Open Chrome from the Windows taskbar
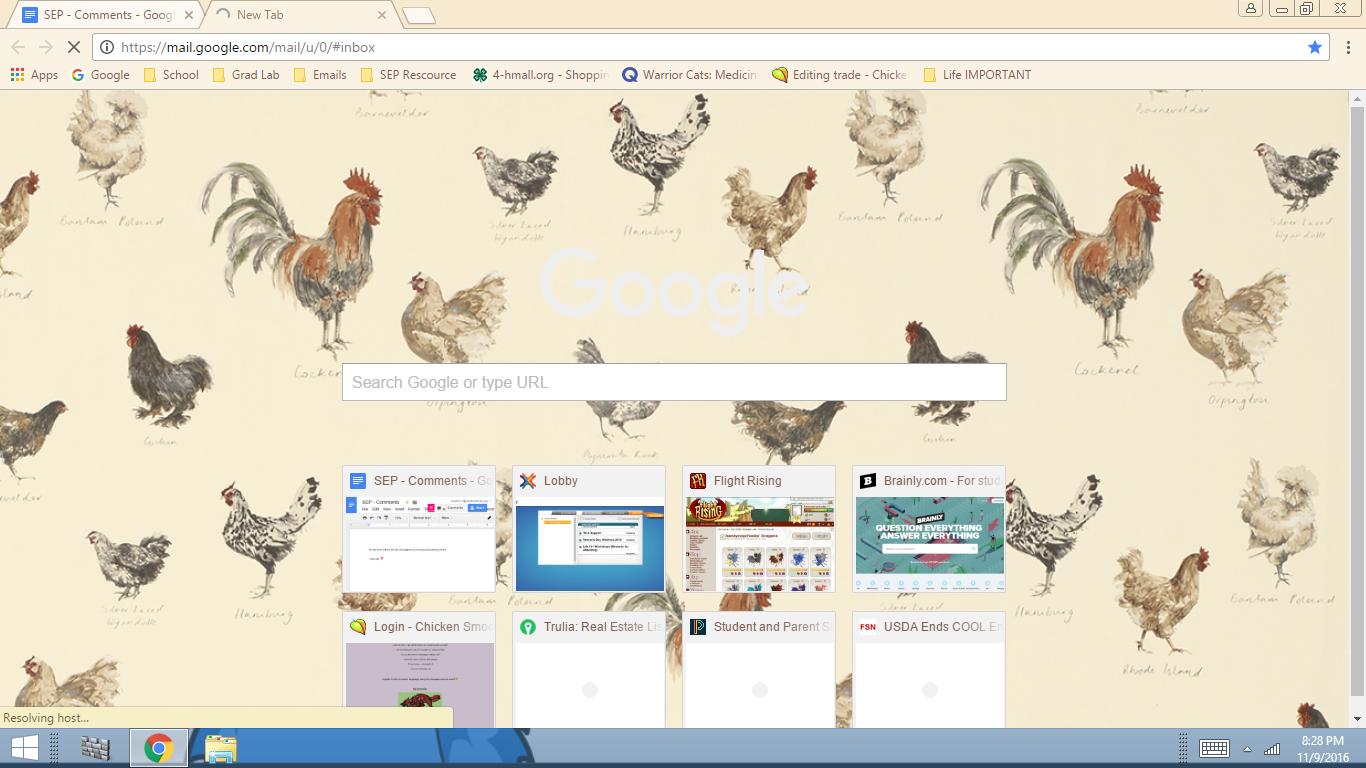This screenshot has height=768, width=1366. tap(158, 748)
